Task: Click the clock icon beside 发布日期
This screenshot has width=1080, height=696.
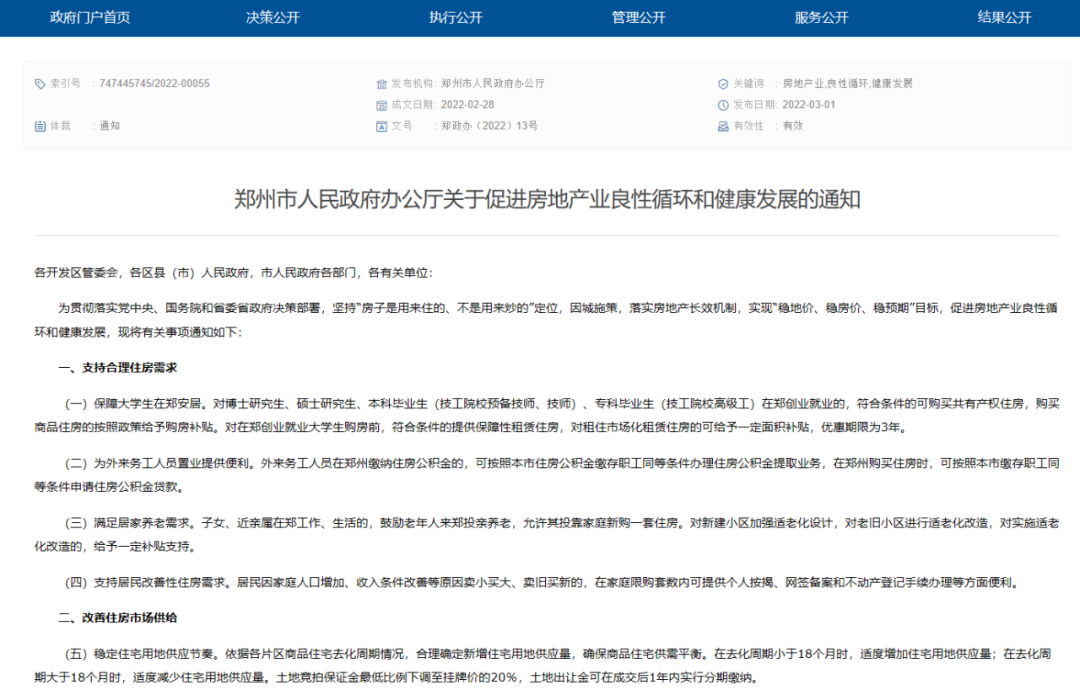Action: (x=722, y=104)
